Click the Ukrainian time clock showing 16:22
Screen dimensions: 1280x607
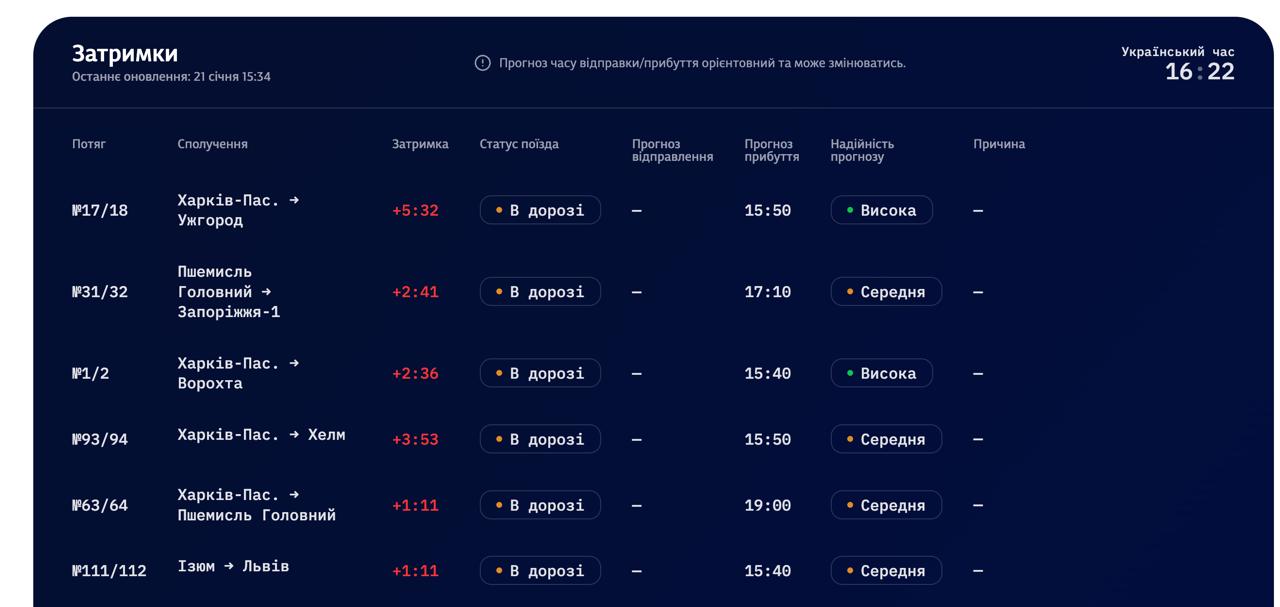click(x=1199, y=71)
